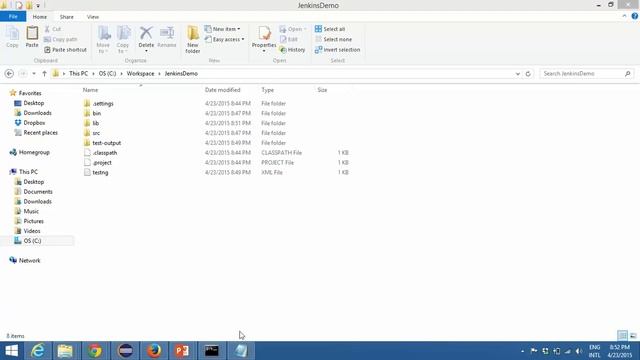
Task: Click the Paste icon in ribbon
Action: click(32, 37)
